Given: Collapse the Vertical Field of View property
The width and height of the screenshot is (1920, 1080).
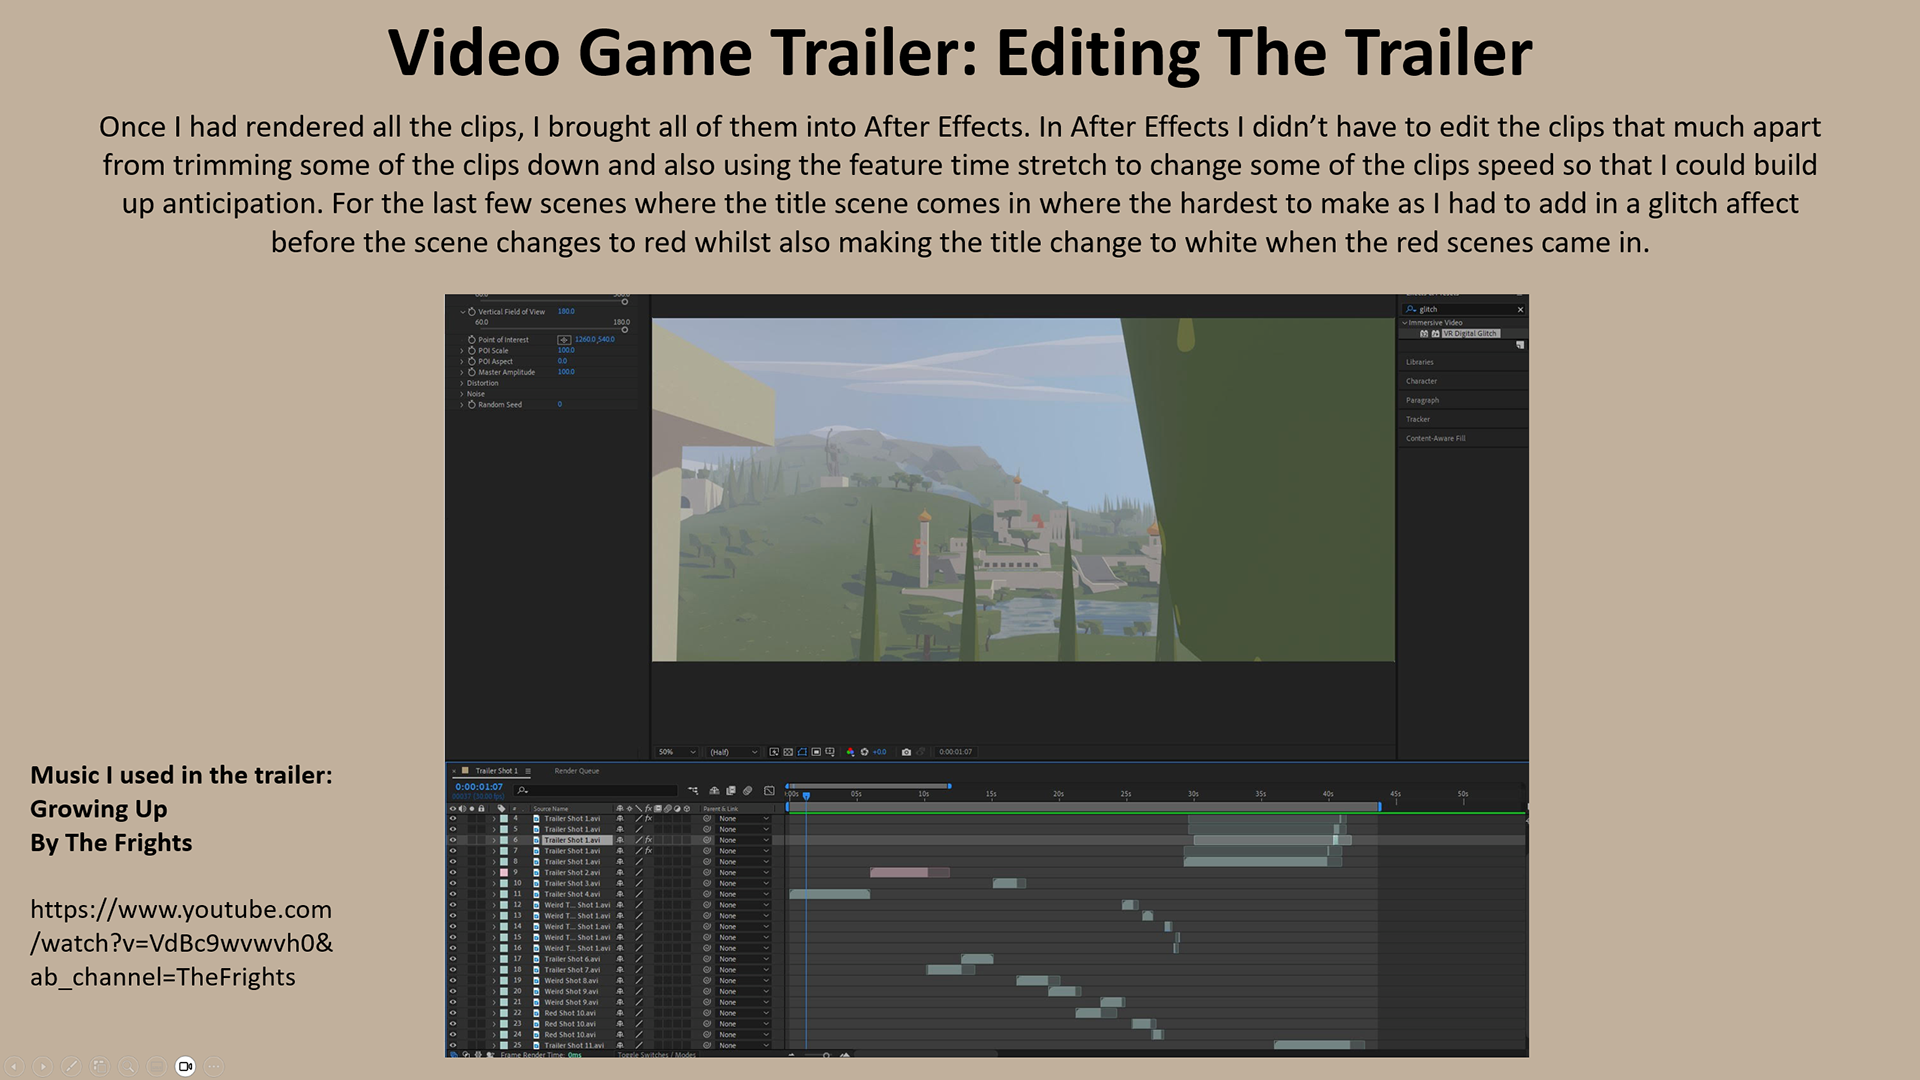Looking at the screenshot, I should click(463, 312).
